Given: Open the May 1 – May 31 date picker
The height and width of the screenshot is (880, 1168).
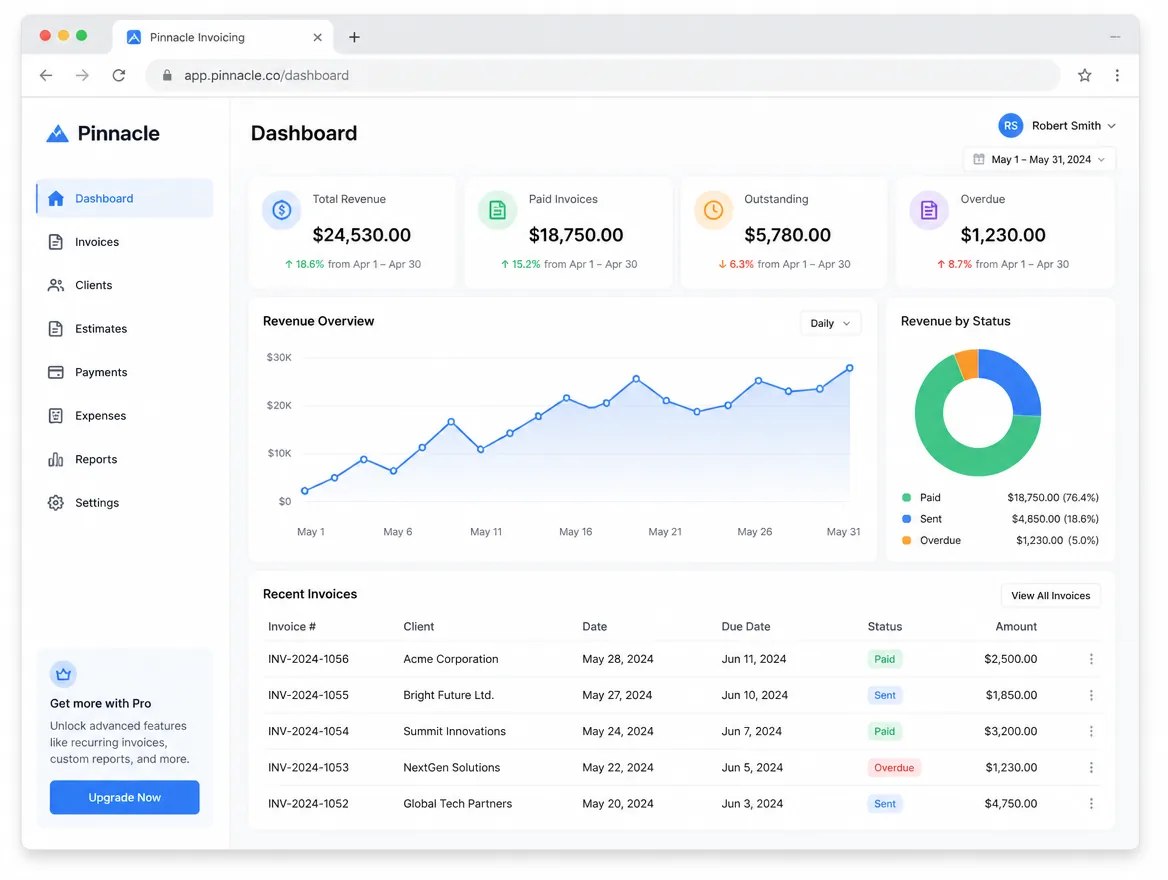Looking at the screenshot, I should pyautogui.click(x=1039, y=159).
